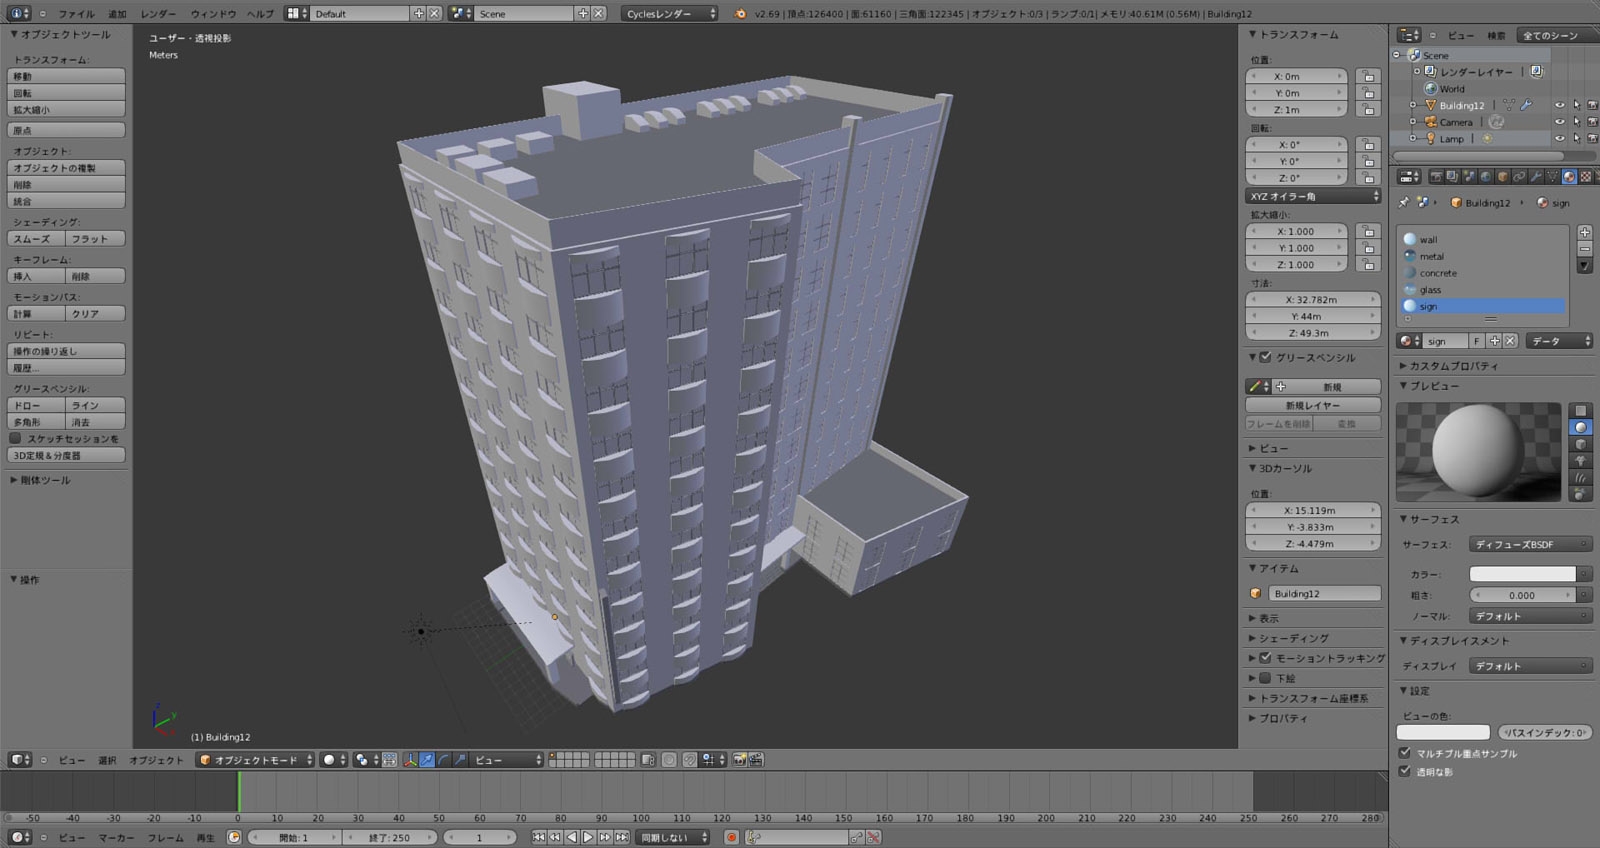The image size is (1600, 848).
Task: Click the add material slot plus icon
Action: coord(1585,232)
